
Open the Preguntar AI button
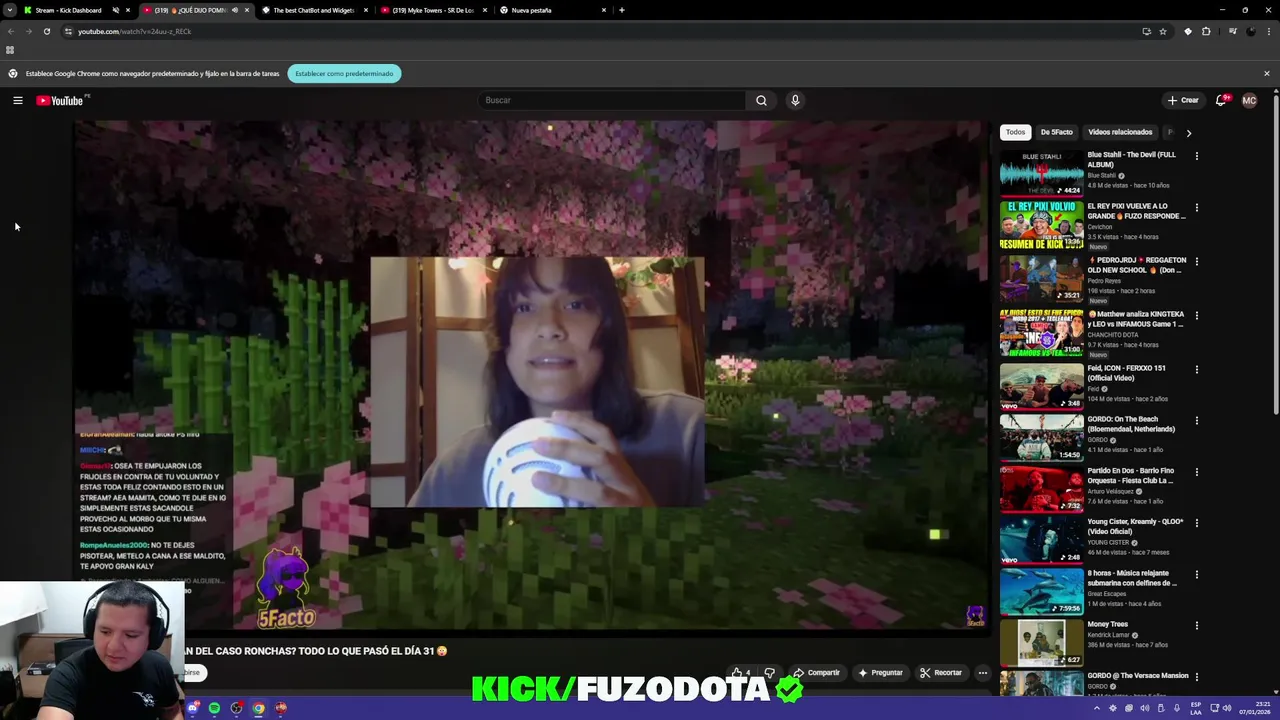click(x=880, y=673)
